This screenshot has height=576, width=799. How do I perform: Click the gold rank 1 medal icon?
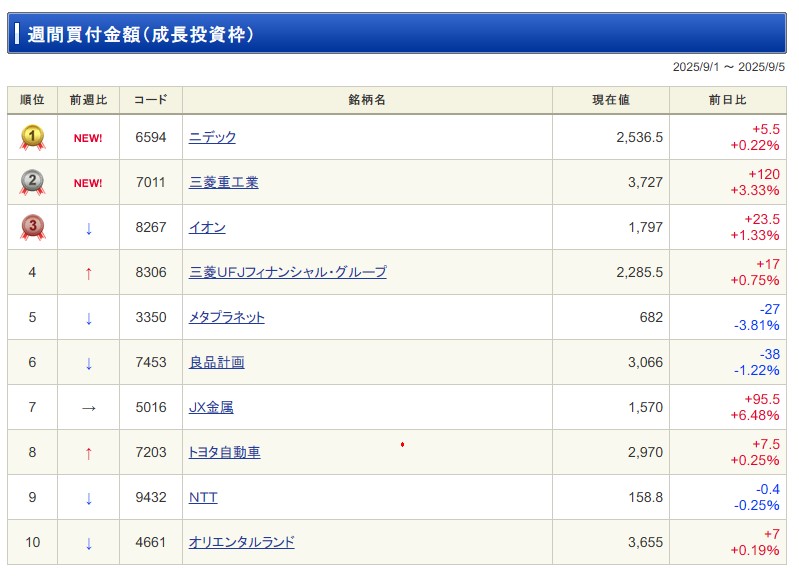click(33, 138)
